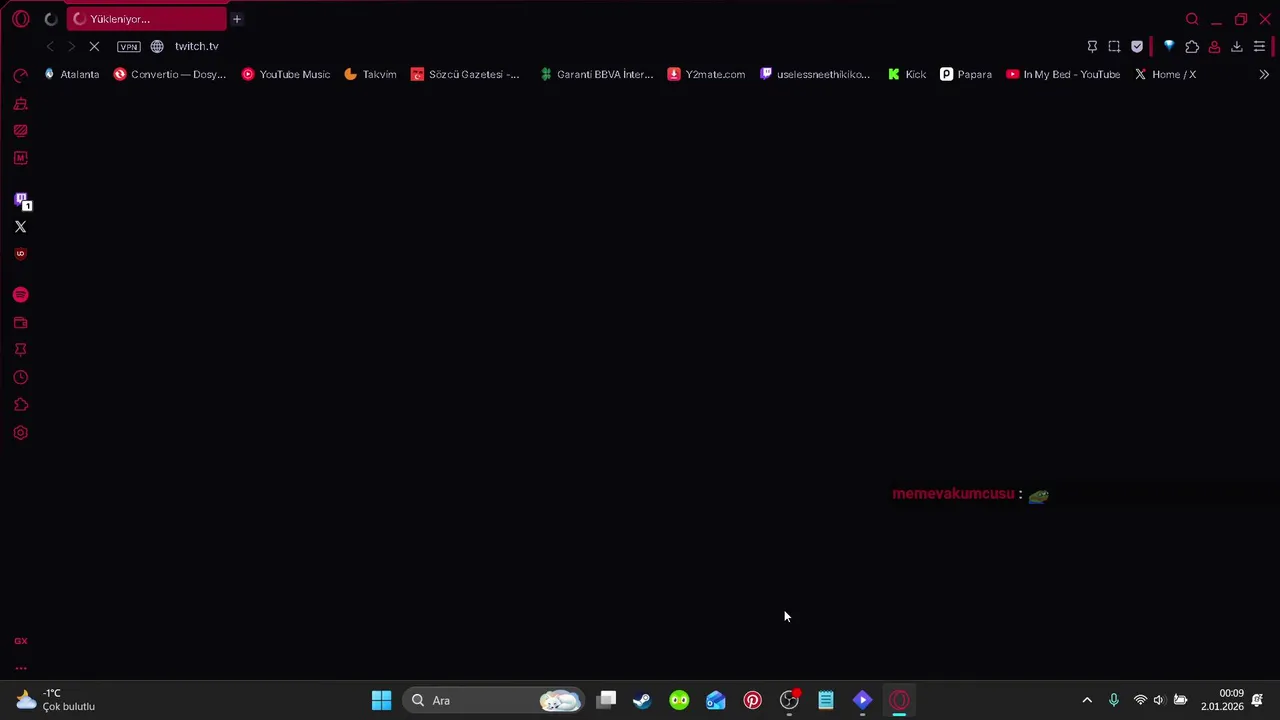Open a new tab with plus button
The width and height of the screenshot is (1280, 720).
237,19
